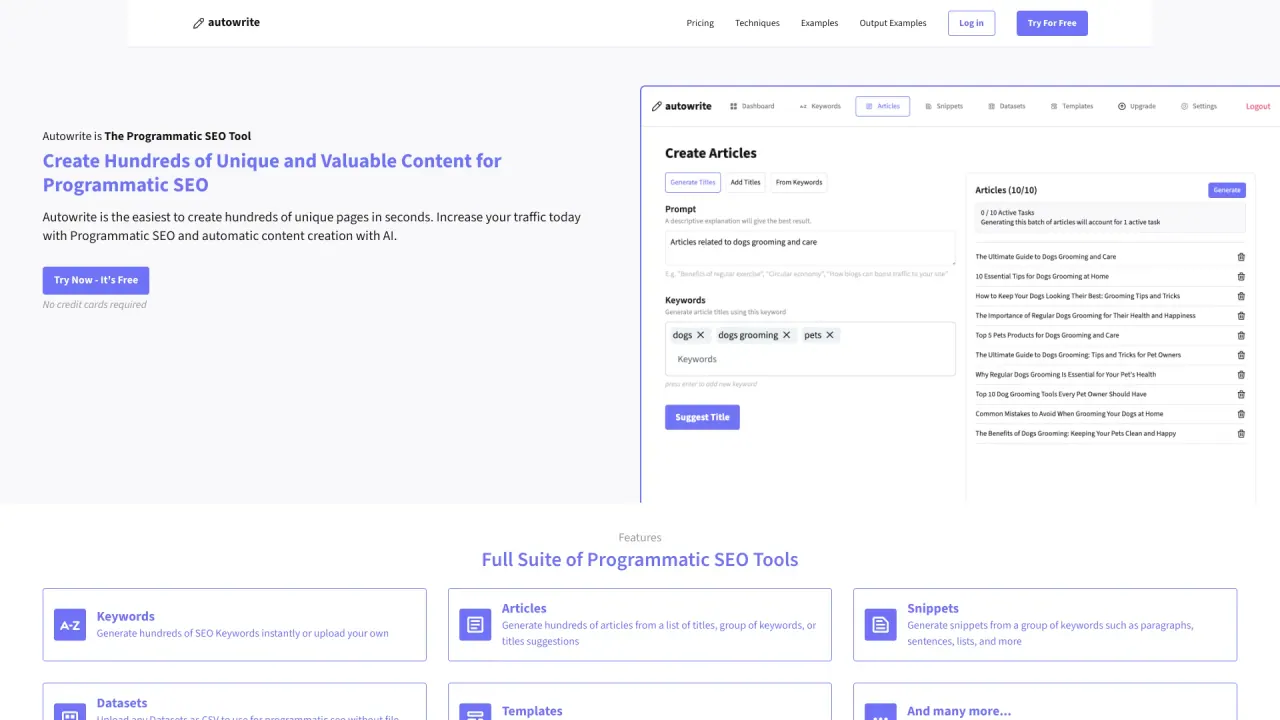Click the Log in button
The width and height of the screenshot is (1280, 720).
click(x=971, y=23)
